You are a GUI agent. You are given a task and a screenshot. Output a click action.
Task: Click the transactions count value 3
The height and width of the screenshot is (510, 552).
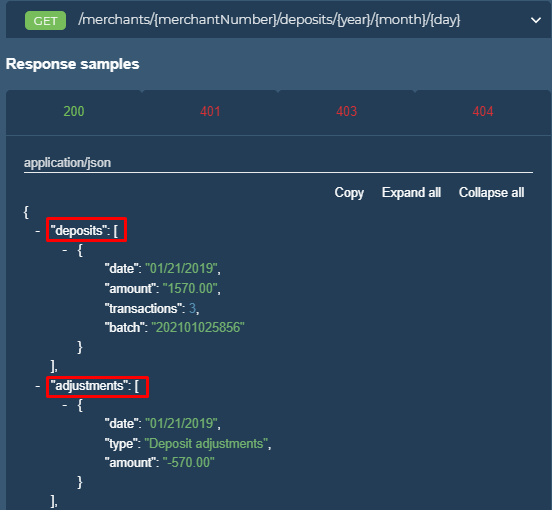coord(192,308)
